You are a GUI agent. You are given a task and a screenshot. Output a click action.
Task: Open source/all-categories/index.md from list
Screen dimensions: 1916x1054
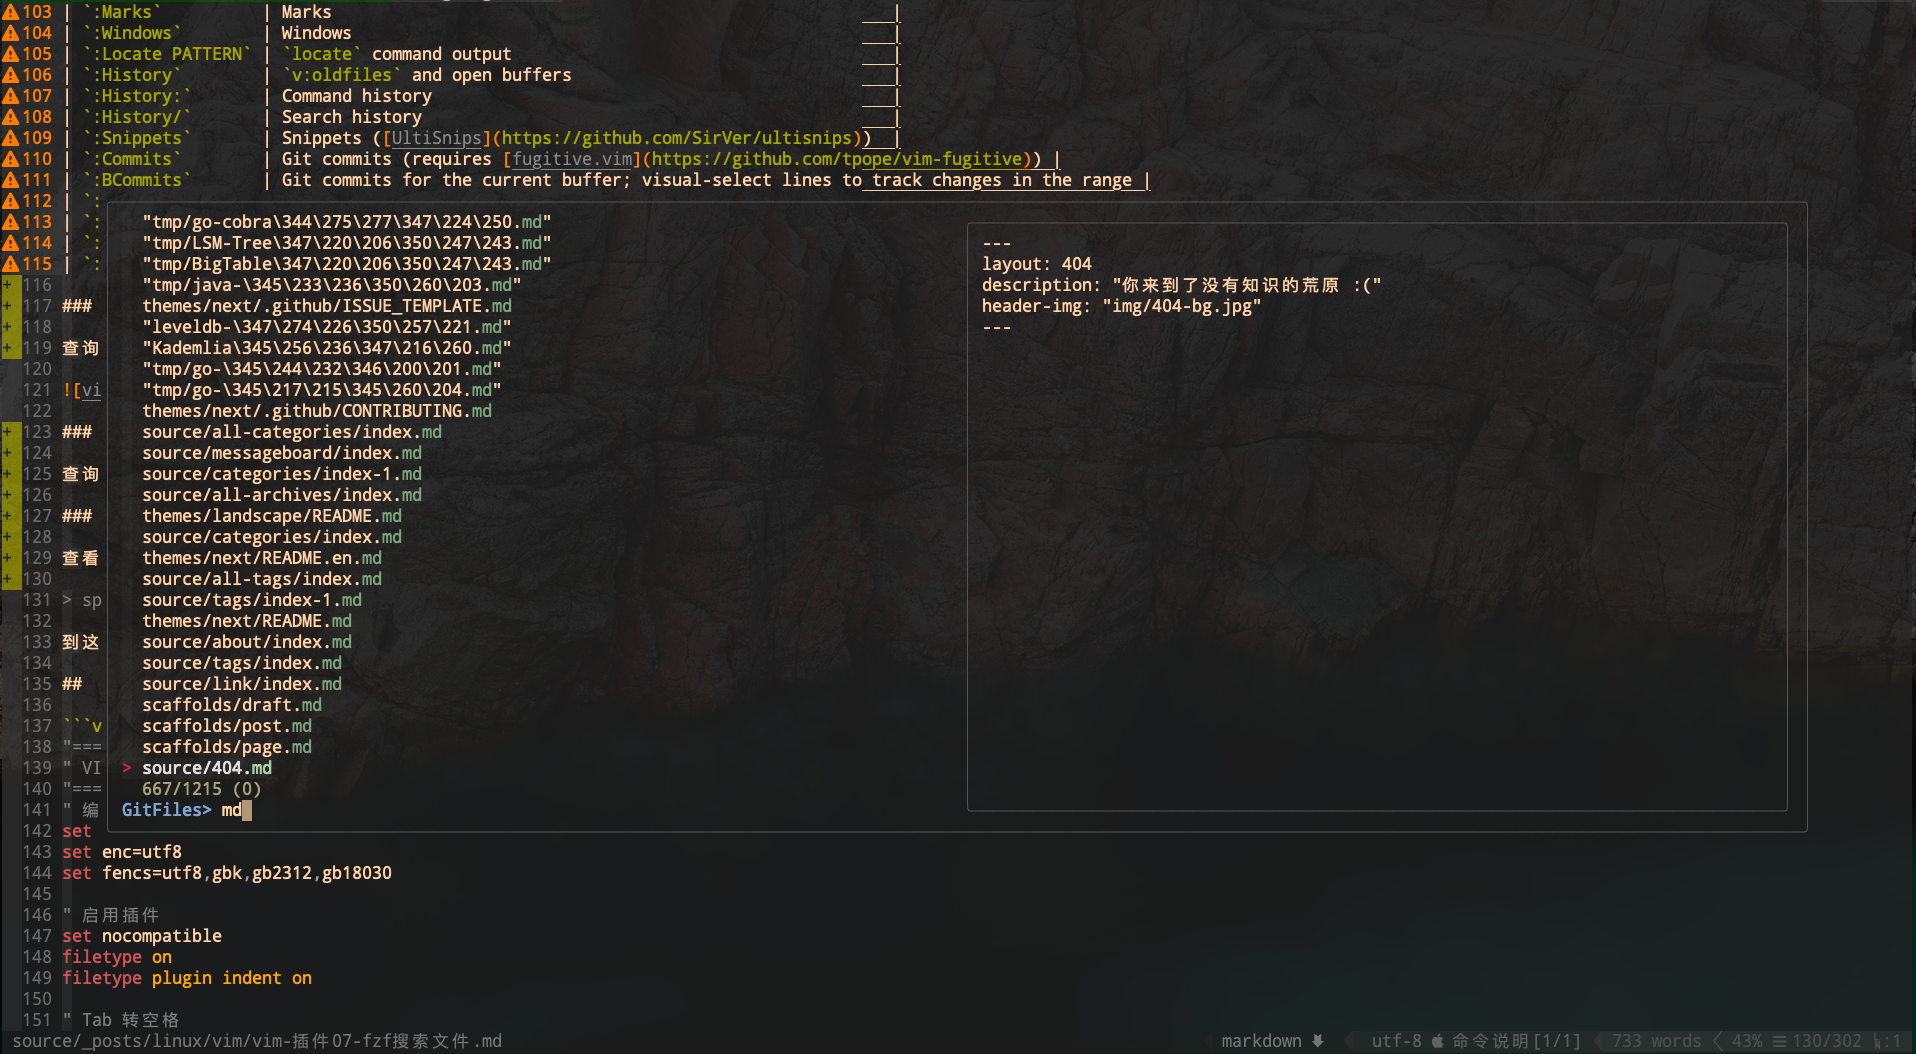coord(292,432)
